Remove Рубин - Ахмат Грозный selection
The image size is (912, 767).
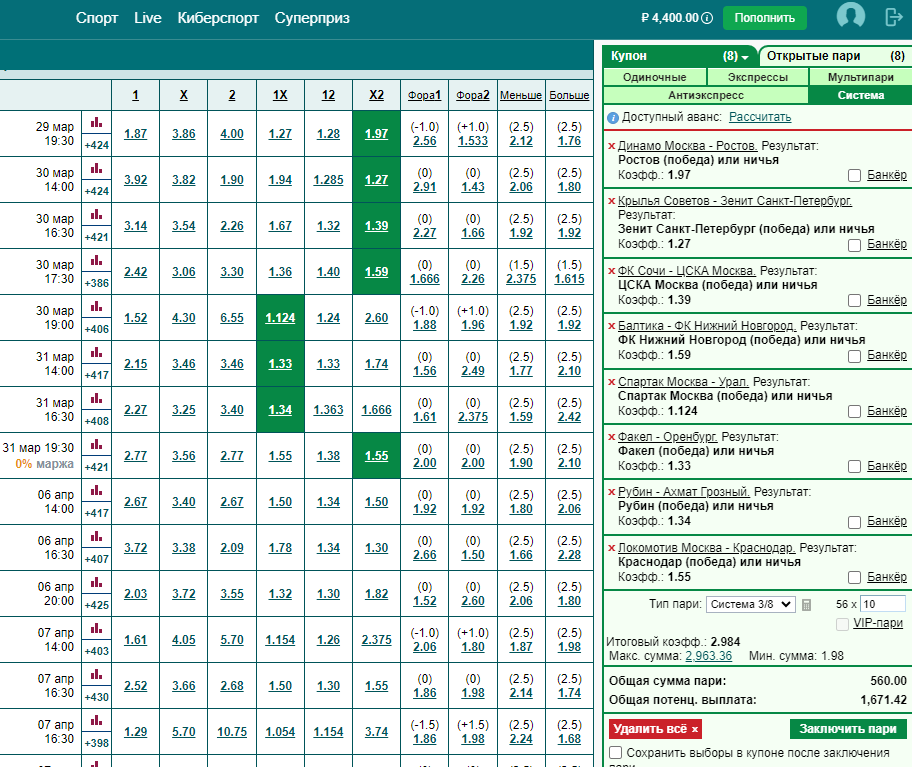click(611, 492)
